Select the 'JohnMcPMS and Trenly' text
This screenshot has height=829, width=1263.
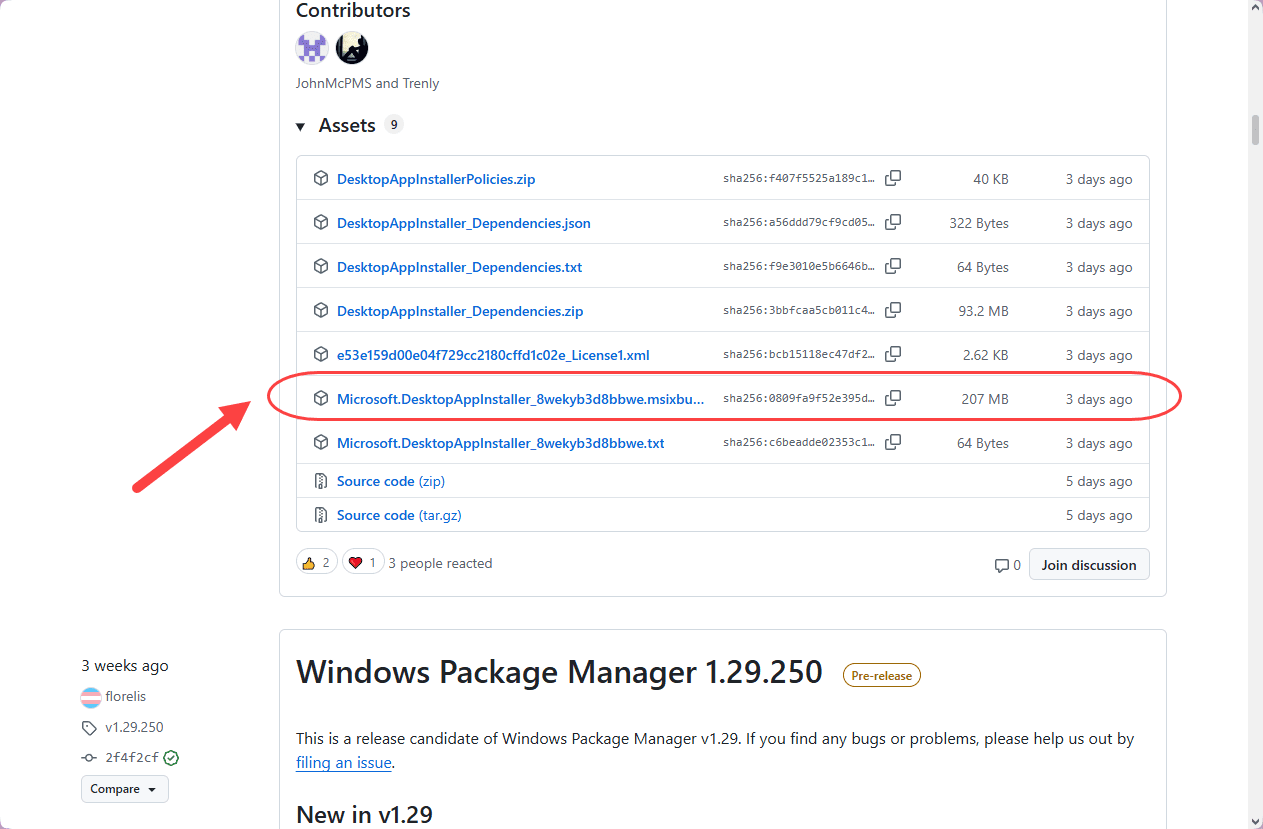click(x=367, y=83)
